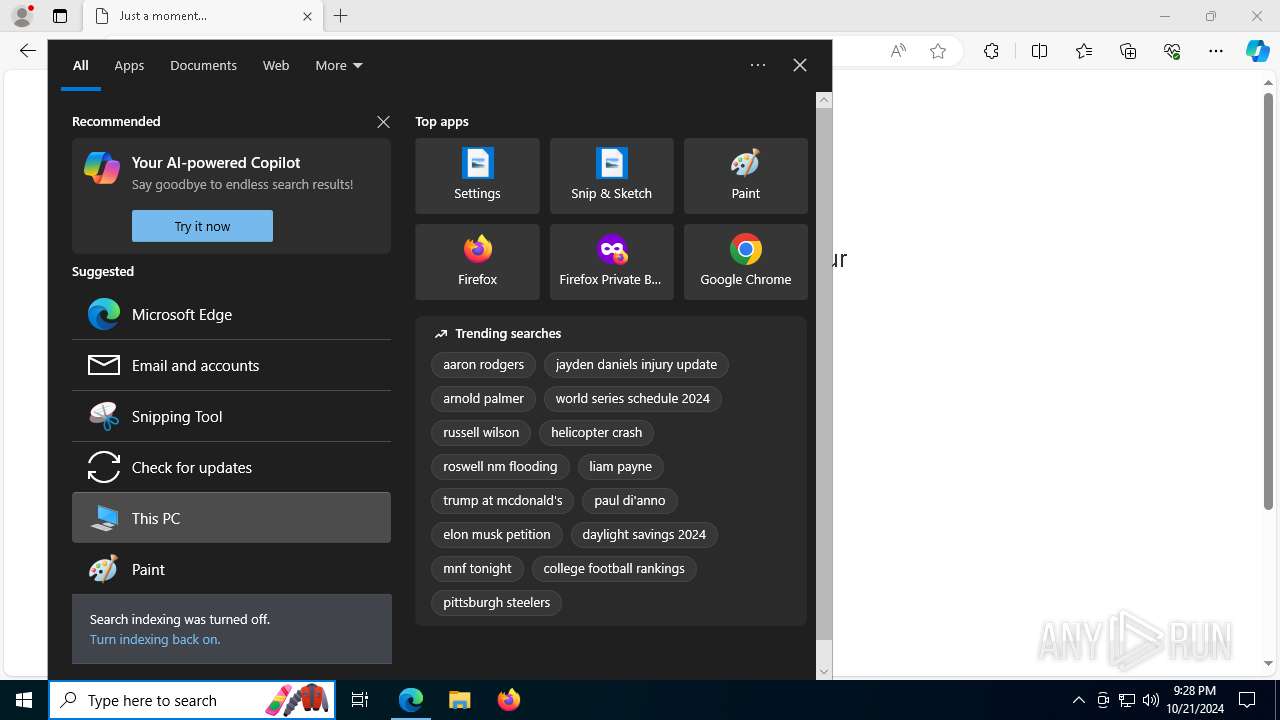This screenshot has height=720, width=1280.
Task: Open Edge Extensions icon in toolbar
Action: [991, 51]
